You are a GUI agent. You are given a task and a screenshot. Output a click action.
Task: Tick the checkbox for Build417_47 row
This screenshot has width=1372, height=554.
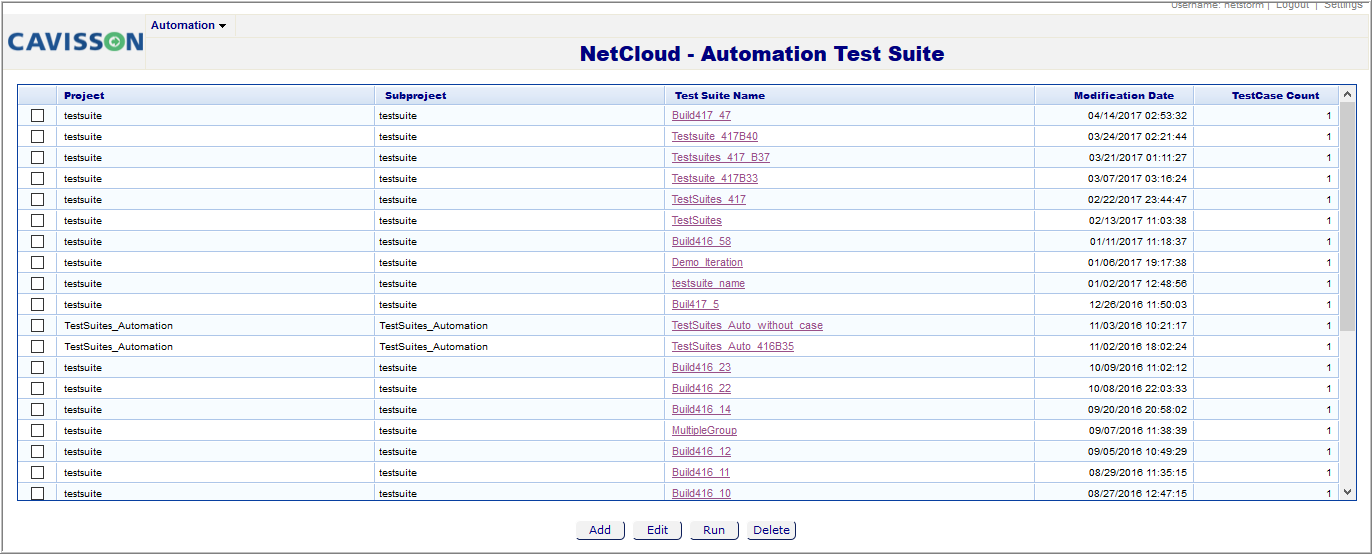tap(37, 116)
